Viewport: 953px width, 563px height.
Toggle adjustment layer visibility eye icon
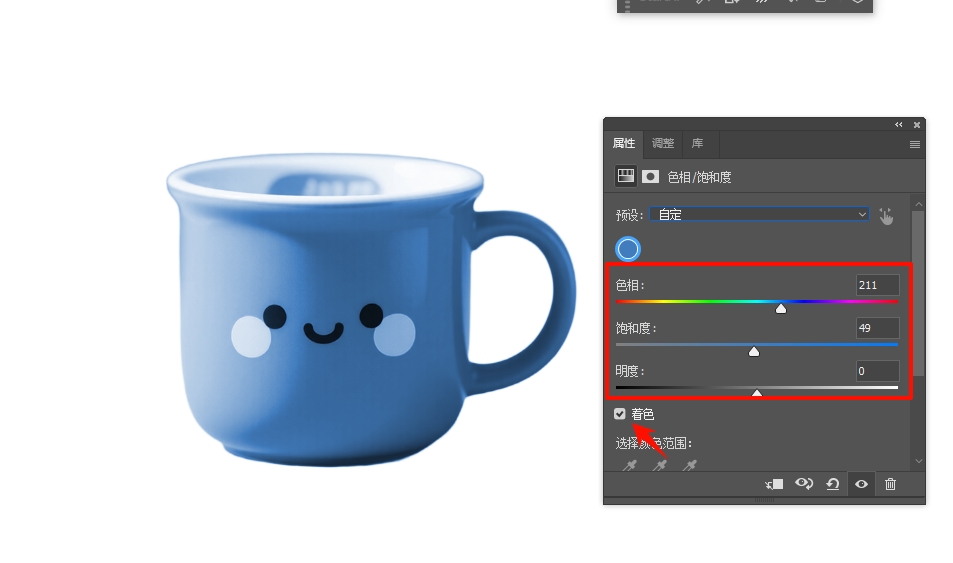coord(861,484)
